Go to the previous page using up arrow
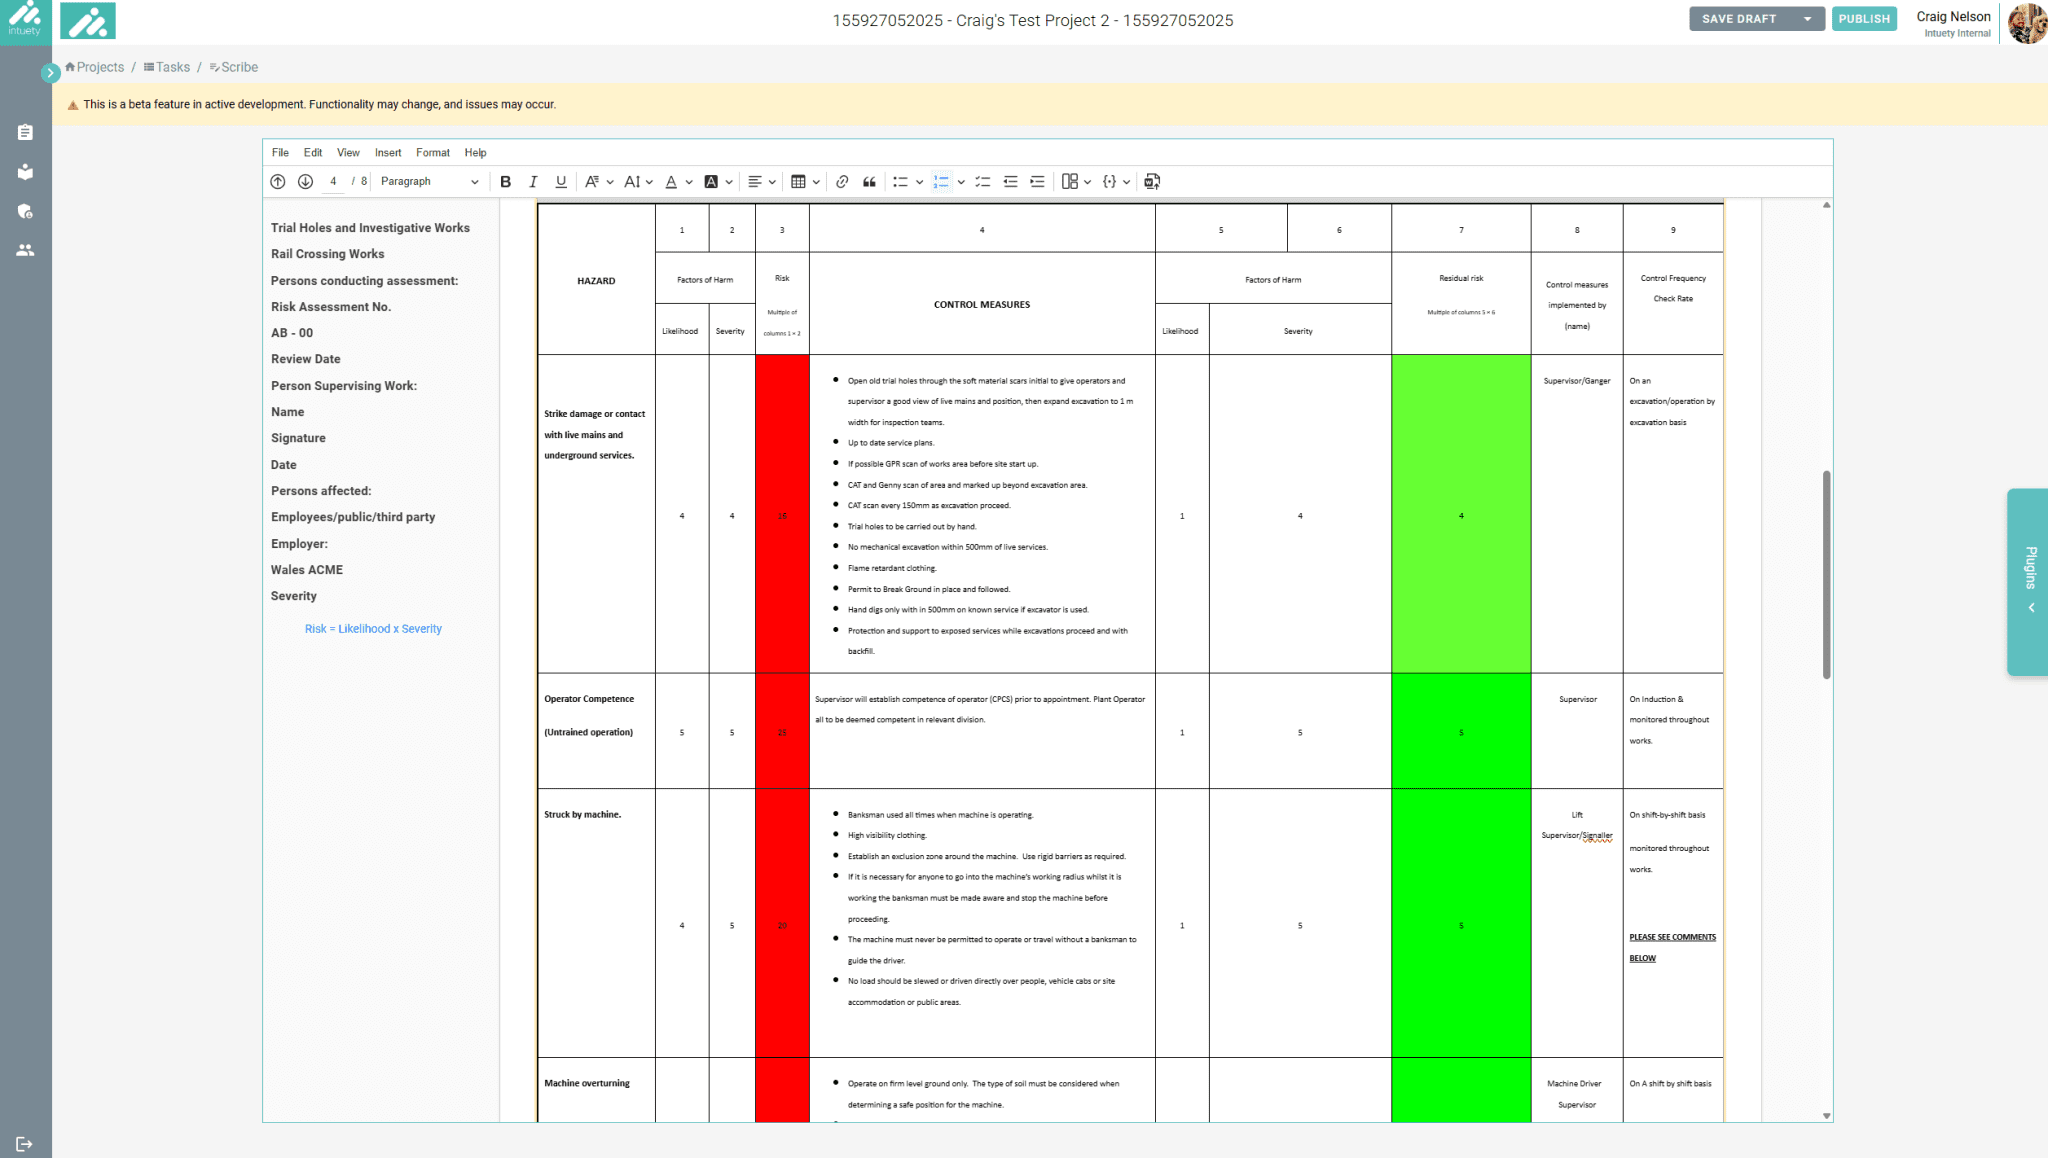Screen dimensions: 2048x1158 278,181
